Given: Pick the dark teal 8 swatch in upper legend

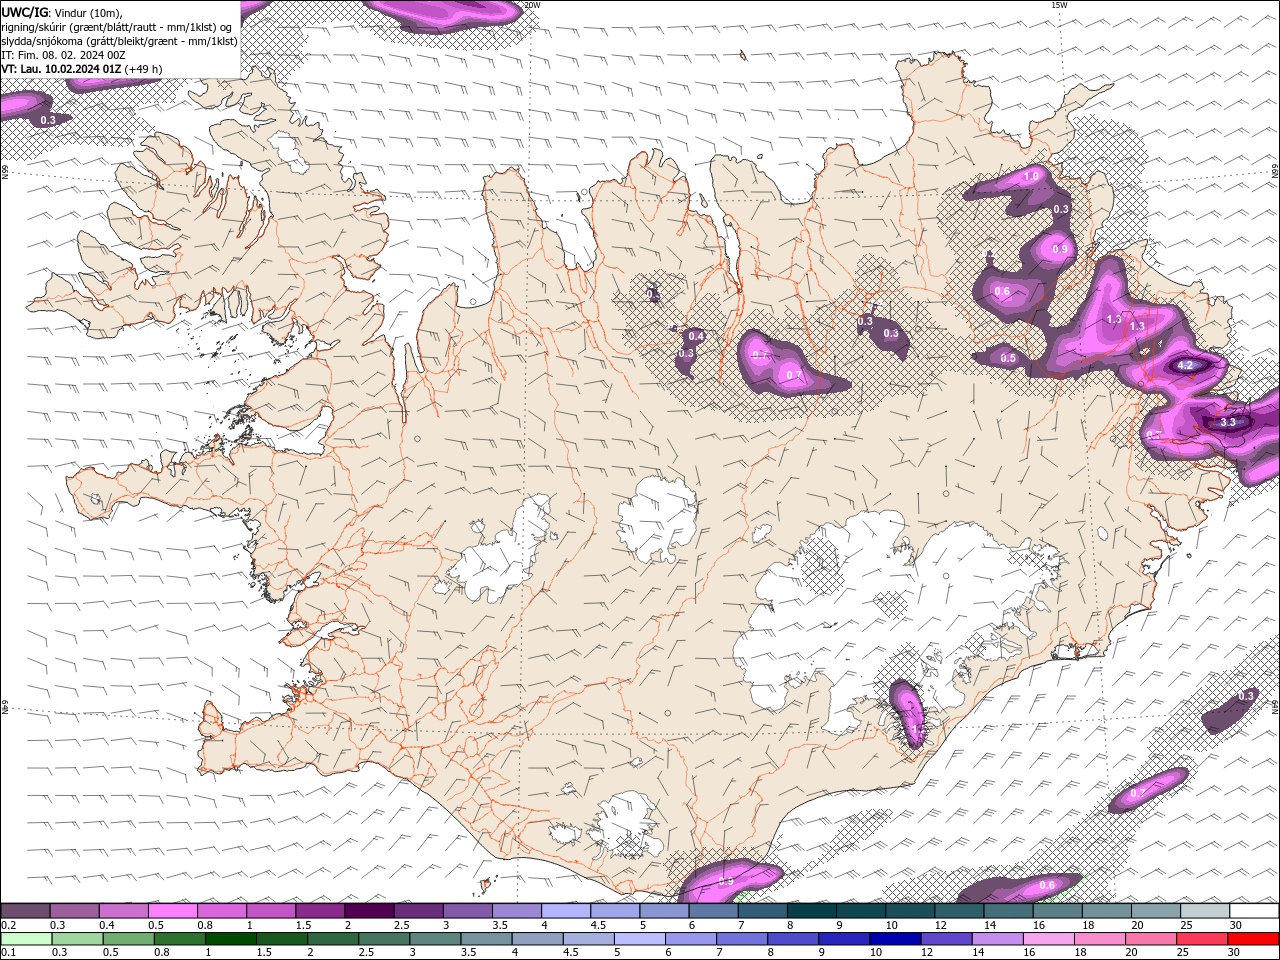Looking at the screenshot, I should point(811,911).
